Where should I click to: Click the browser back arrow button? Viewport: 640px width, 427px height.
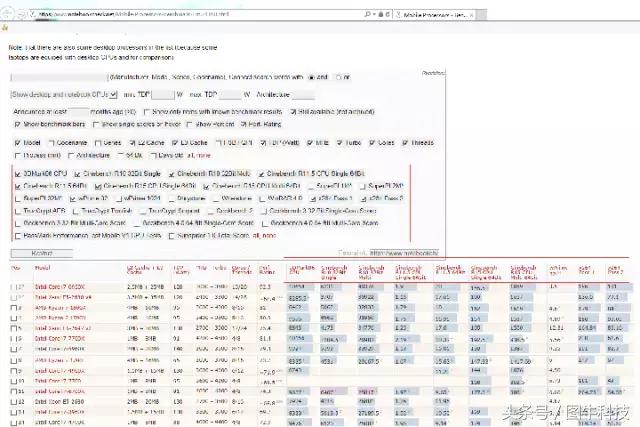click(6, 14)
